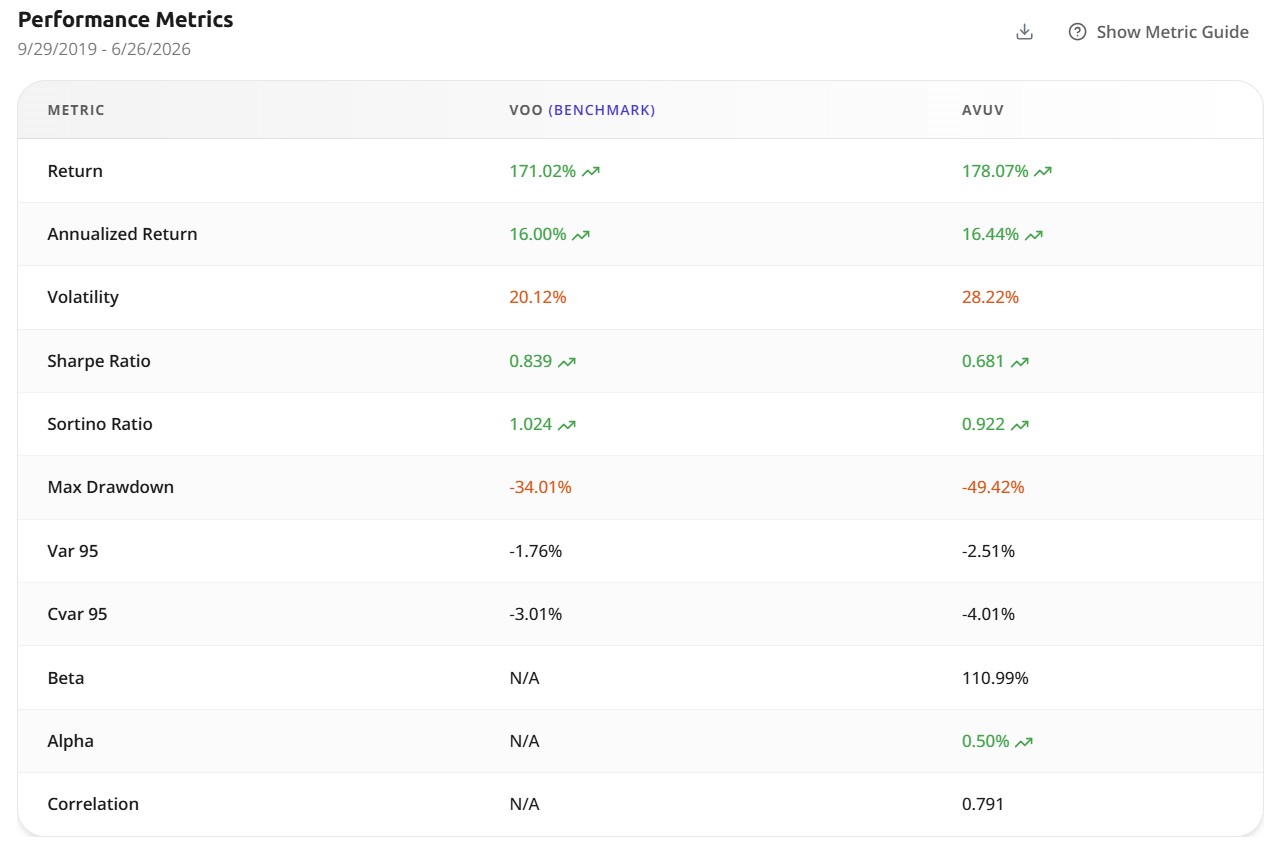
Task: Click the trend arrow beside 0.681
Action: click(1020, 362)
